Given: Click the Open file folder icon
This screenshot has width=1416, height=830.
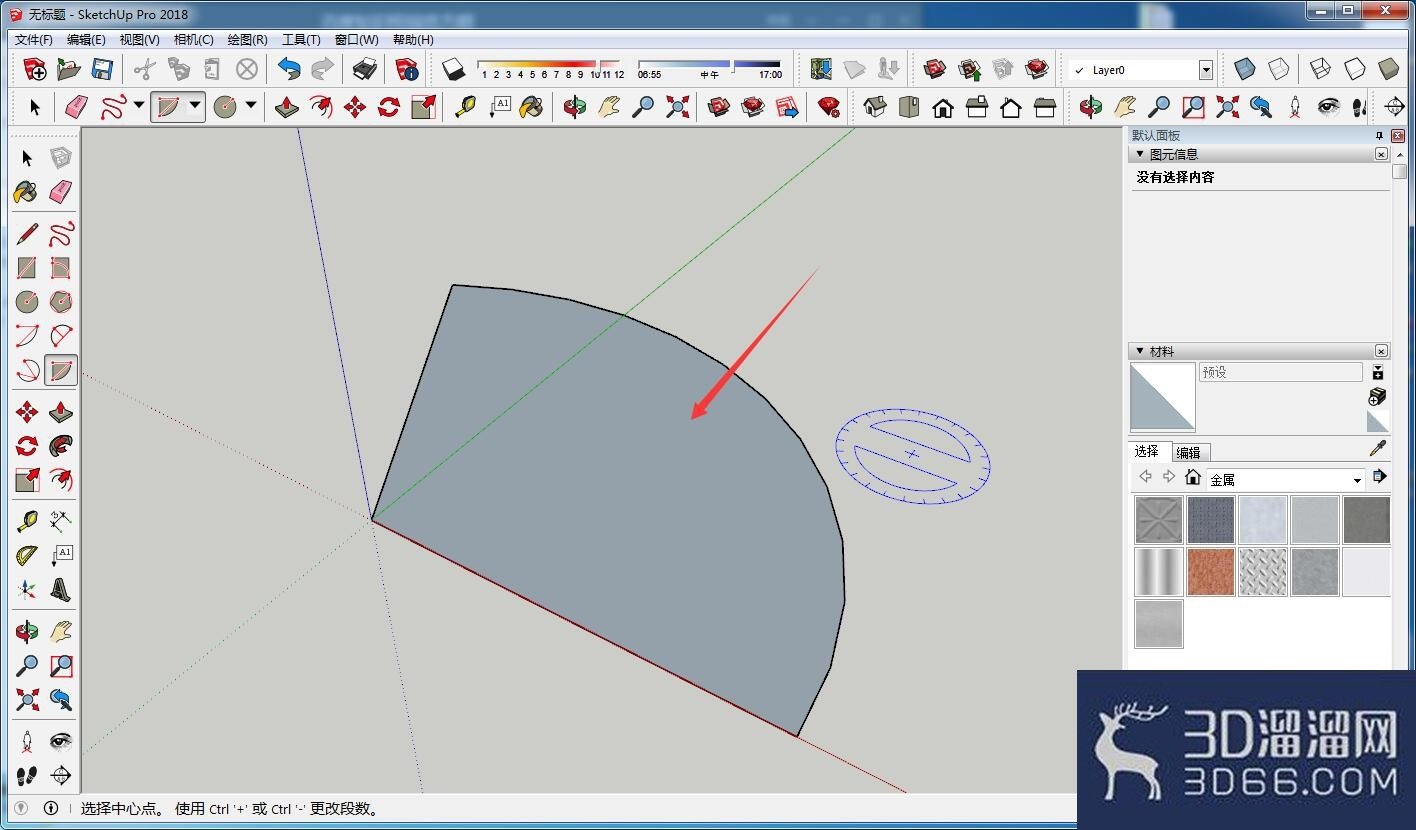Looking at the screenshot, I should (x=68, y=69).
